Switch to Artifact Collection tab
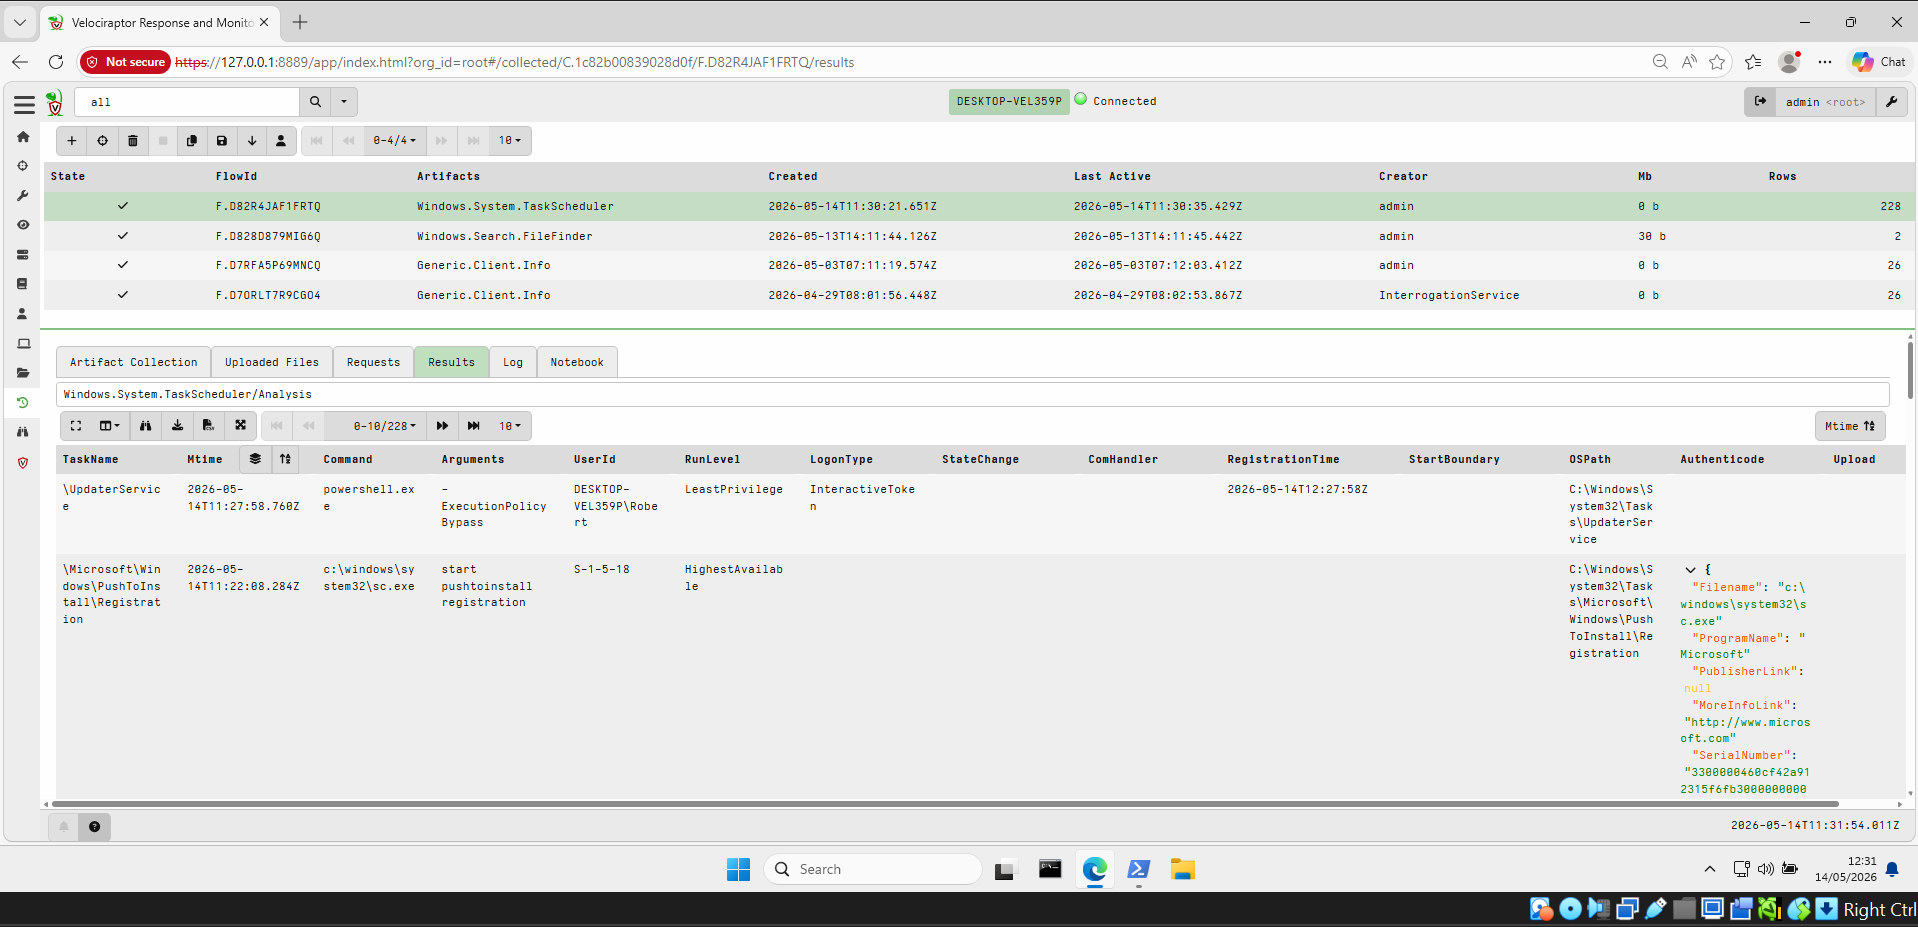This screenshot has width=1918, height=927. click(134, 362)
